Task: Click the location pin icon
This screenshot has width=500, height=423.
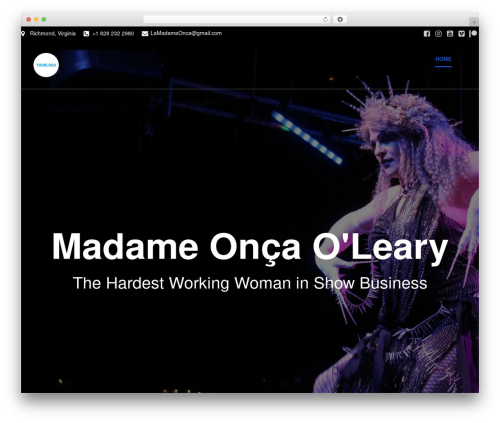Action: click(x=23, y=34)
